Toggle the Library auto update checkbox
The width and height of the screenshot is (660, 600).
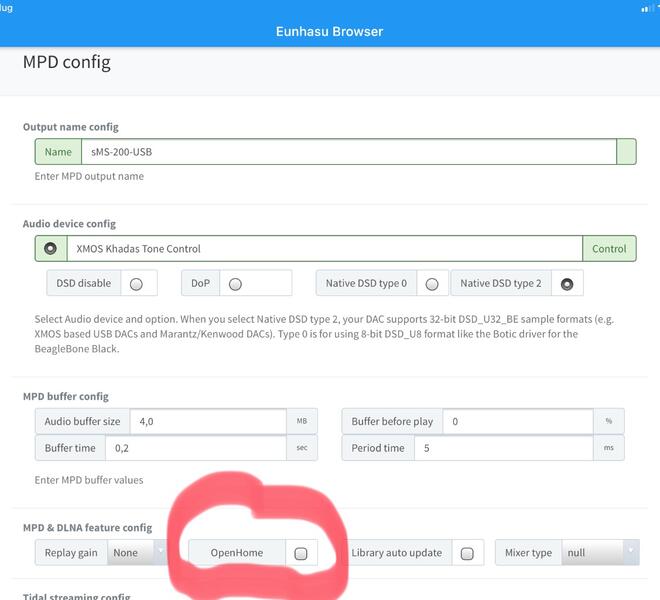coord(466,553)
